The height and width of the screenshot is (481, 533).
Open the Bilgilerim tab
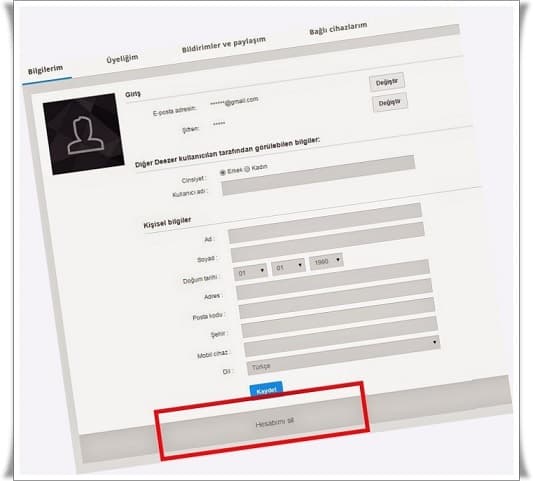coord(46,70)
